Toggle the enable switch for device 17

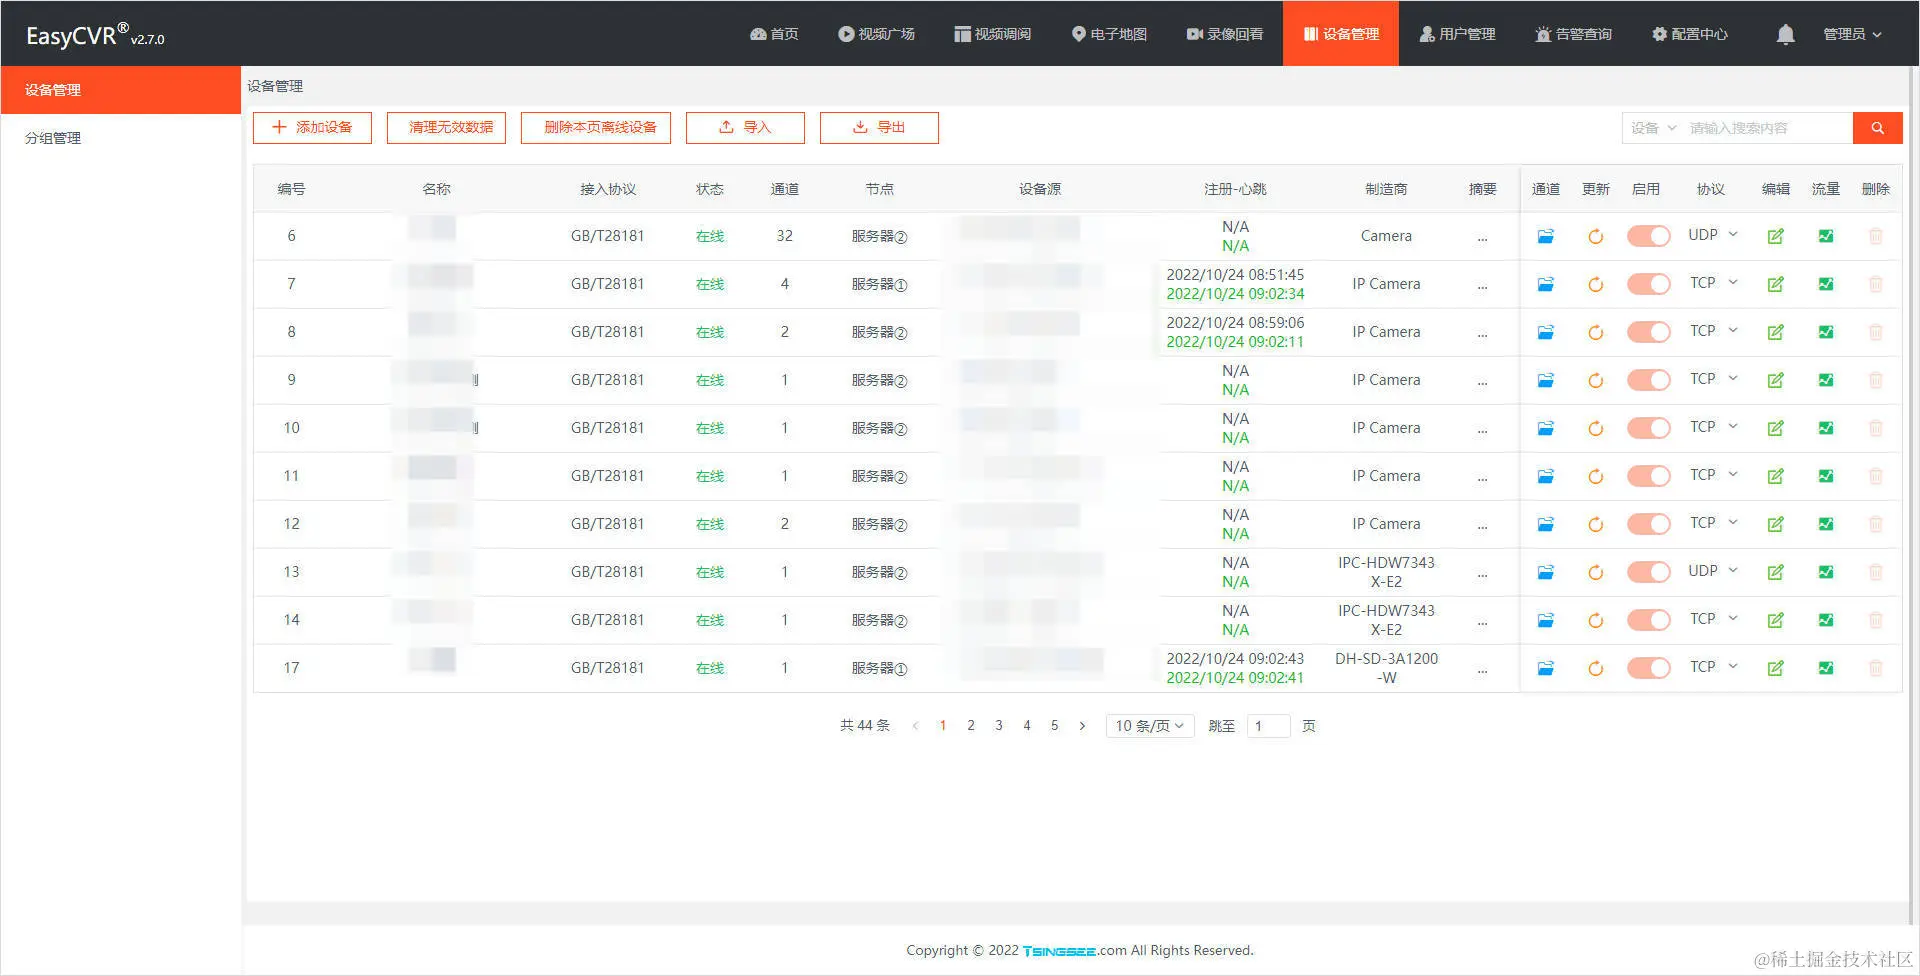coord(1648,668)
